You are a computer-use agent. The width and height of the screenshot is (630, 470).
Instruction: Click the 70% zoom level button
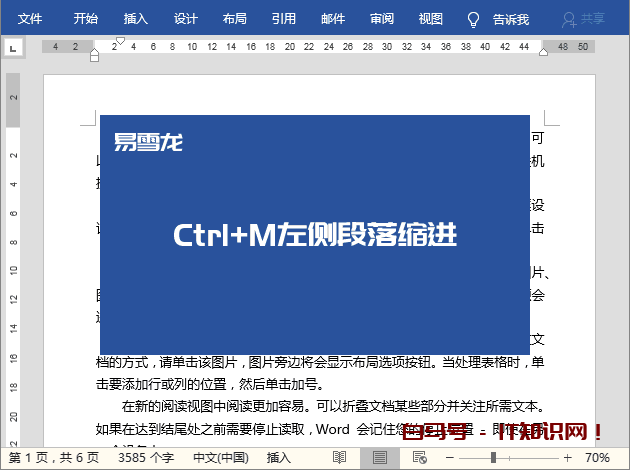point(597,457)
